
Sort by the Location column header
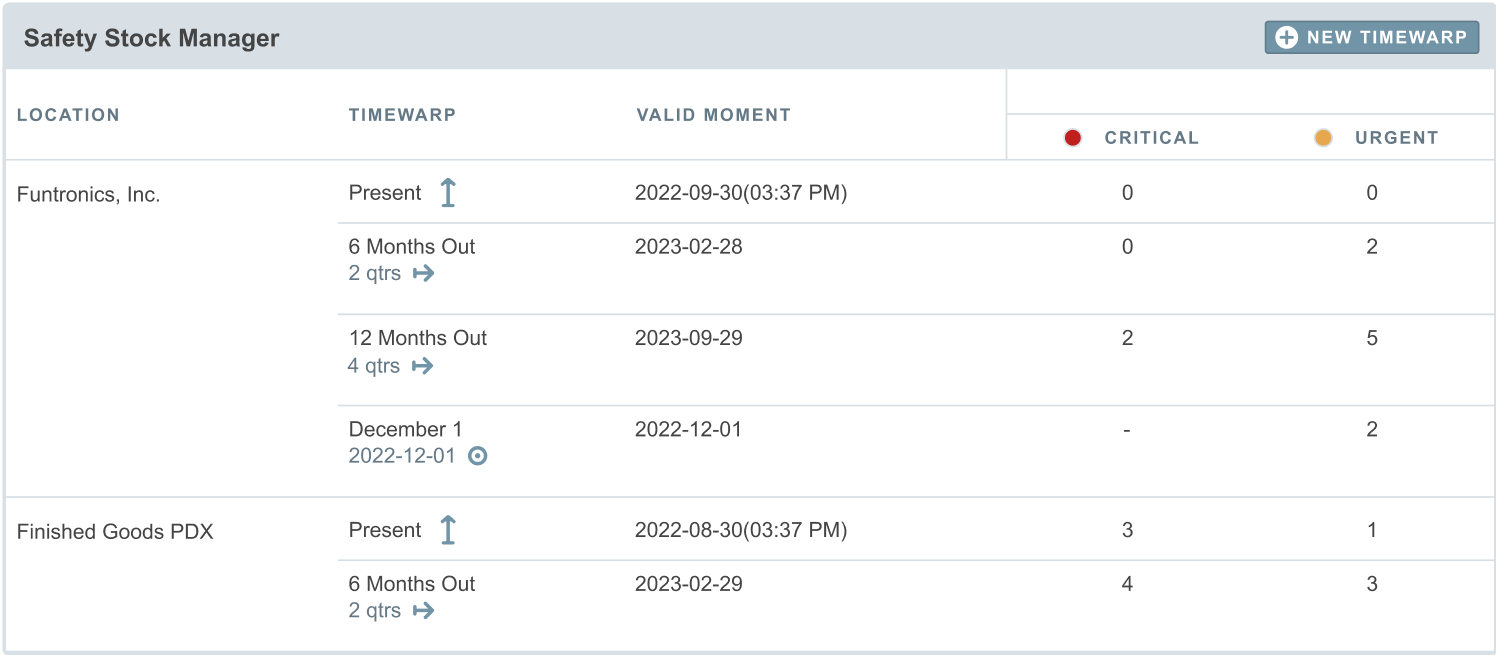[x=68, y=115]
